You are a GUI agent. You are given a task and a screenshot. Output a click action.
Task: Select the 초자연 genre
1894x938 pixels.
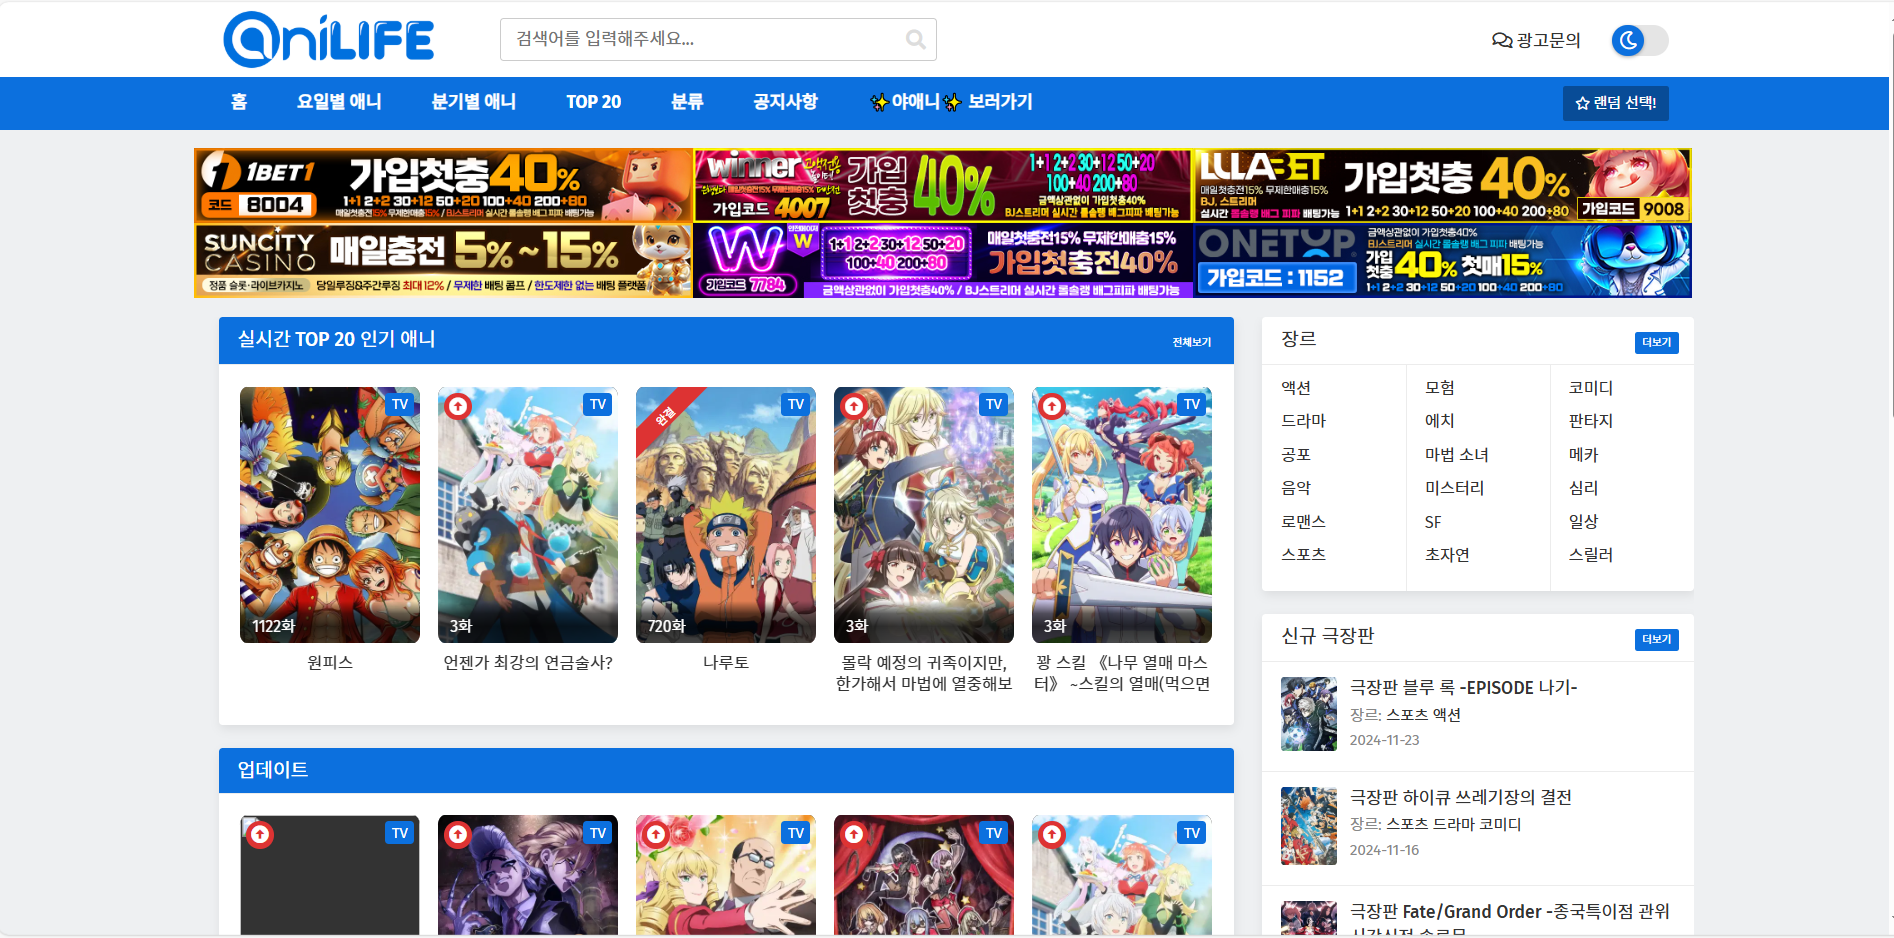tap(1448, 555)
